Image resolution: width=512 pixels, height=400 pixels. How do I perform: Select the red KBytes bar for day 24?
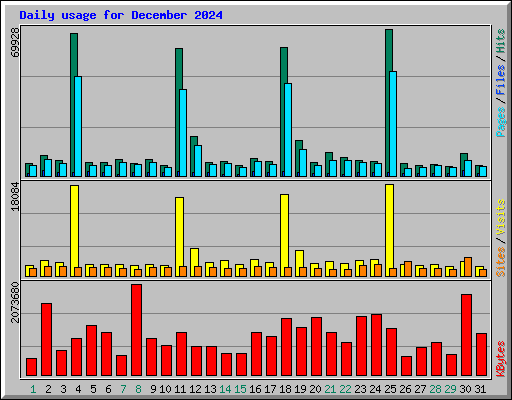376,345
